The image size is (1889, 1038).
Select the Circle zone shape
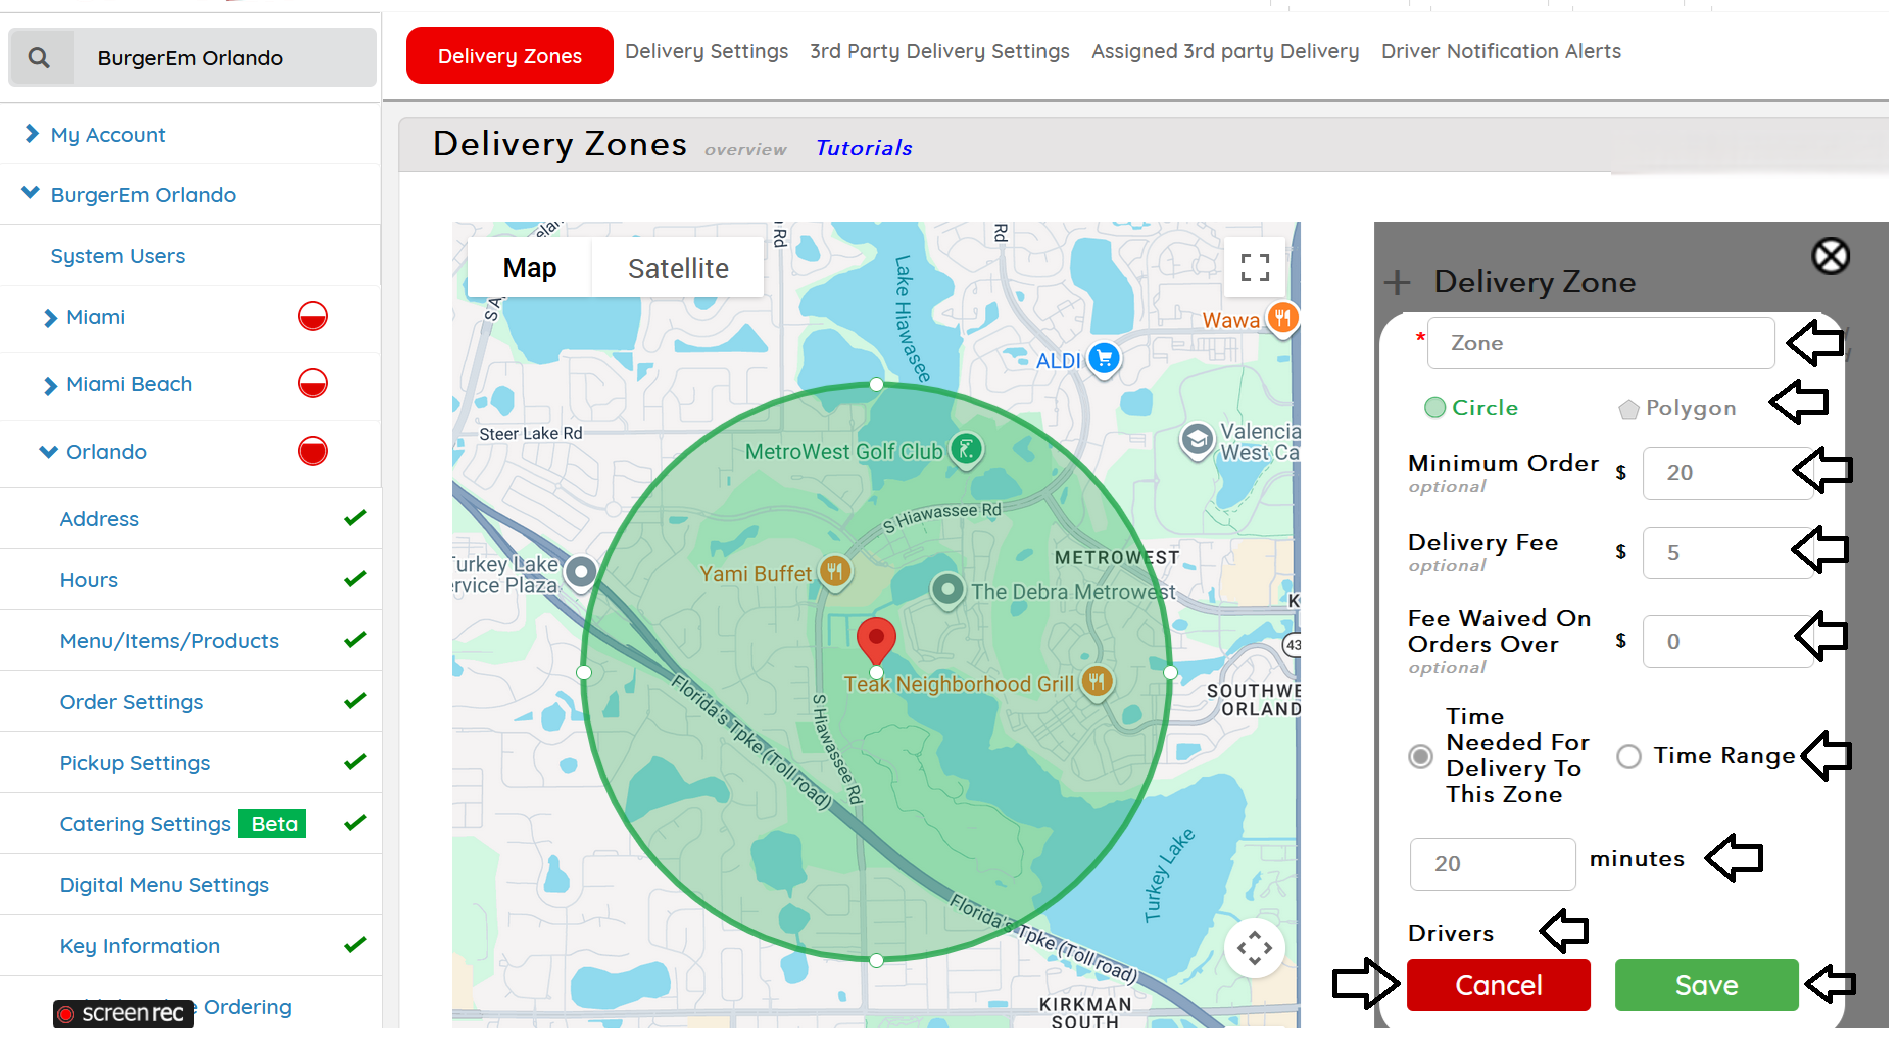(1471, 408)
